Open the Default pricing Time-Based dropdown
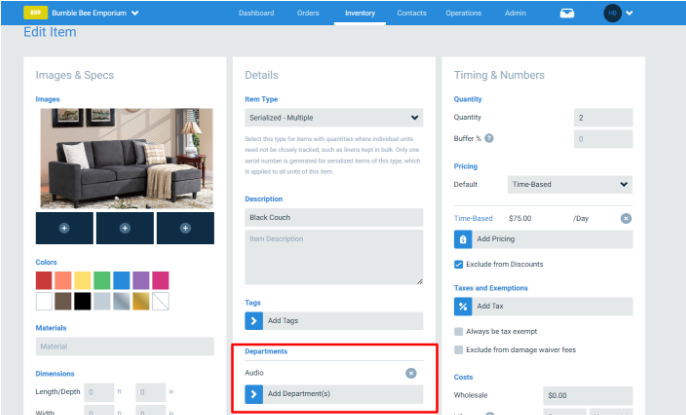686x415 pixels. [x=570, y=185]
